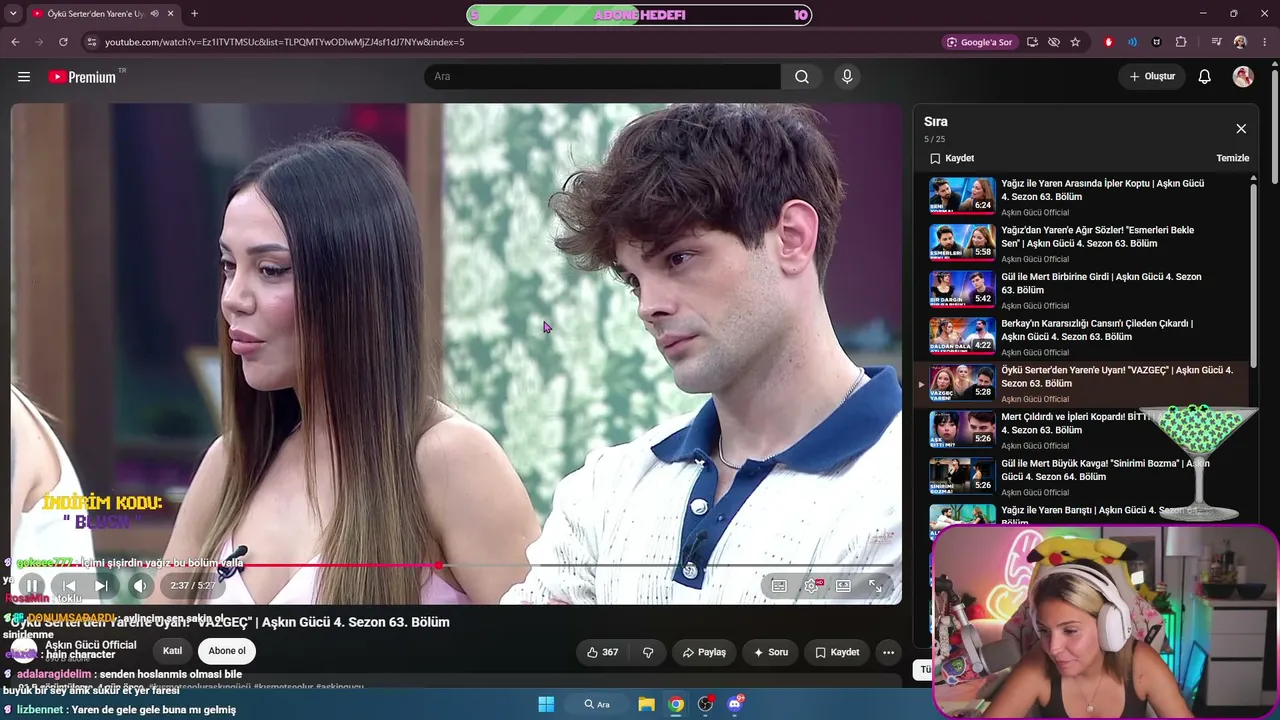Dislike the video with thumbs-down
Screen dimensions: 1280x720
[648, 652]
